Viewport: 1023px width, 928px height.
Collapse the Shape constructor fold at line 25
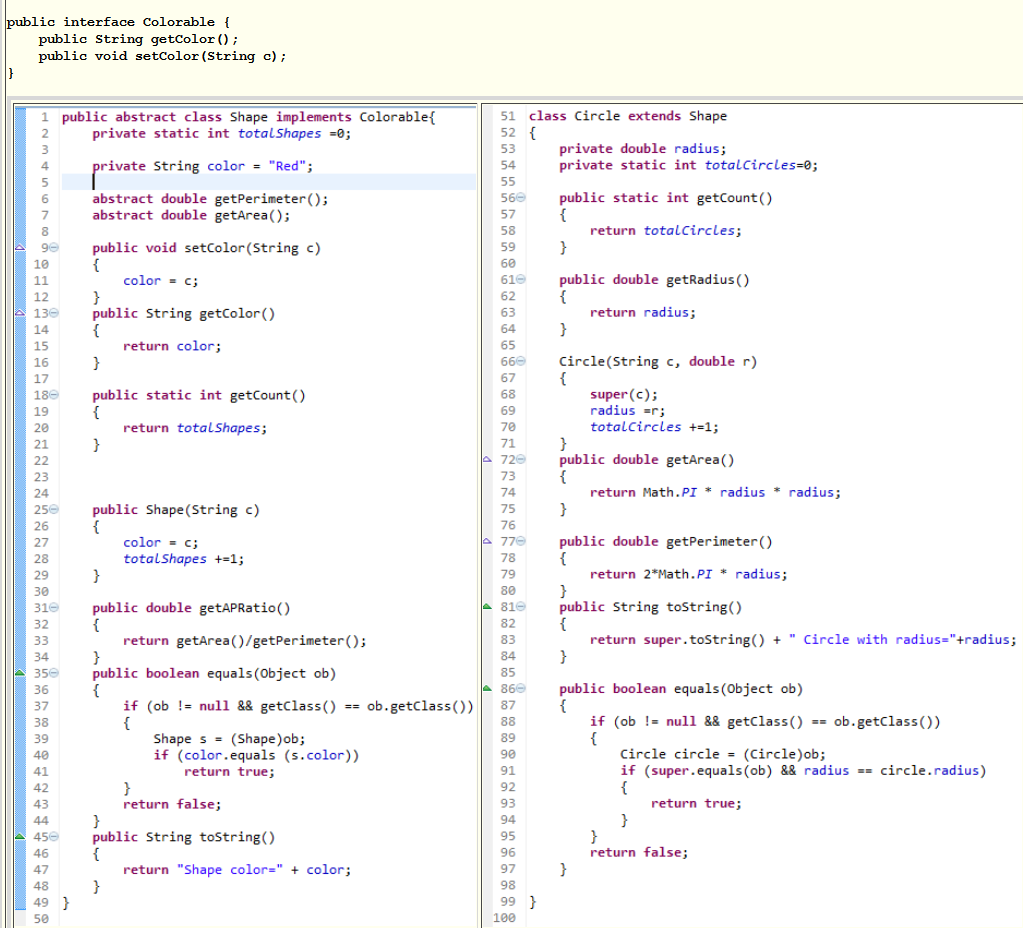point(56,509)
